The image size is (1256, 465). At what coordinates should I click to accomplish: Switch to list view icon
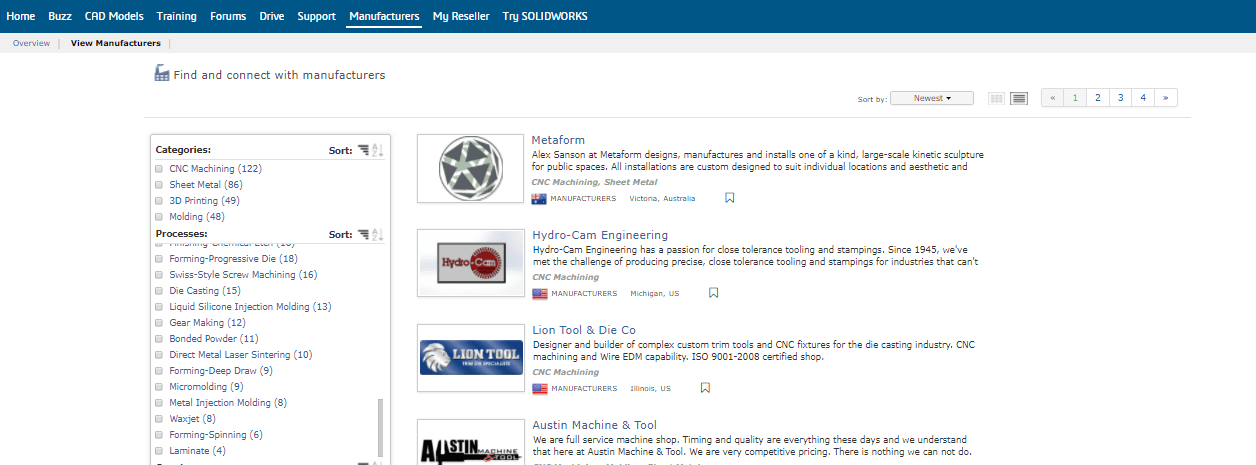click(1019, 98)
